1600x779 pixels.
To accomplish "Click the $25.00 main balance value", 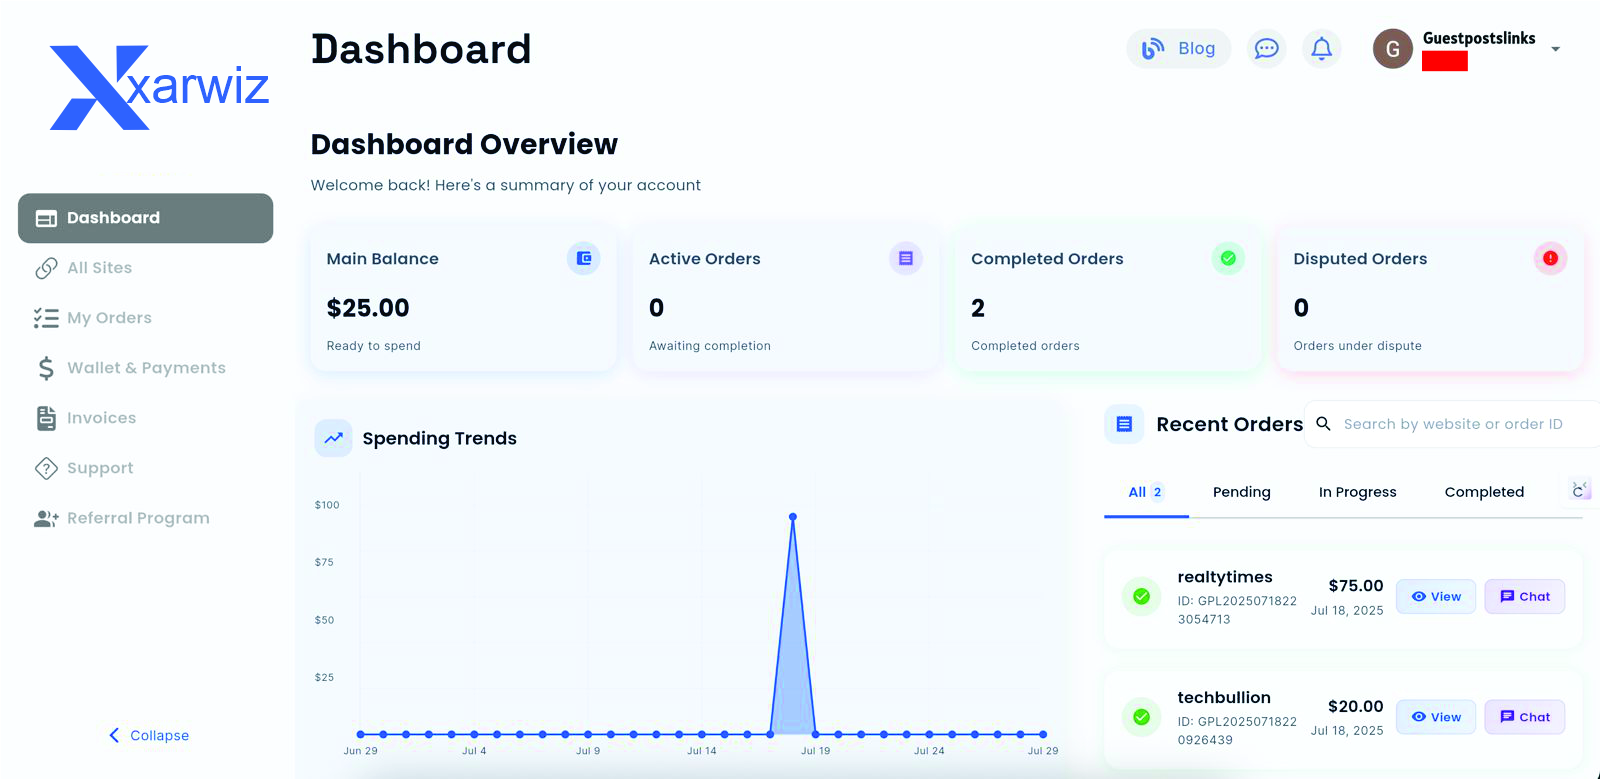I will click(x=368, y=308).
